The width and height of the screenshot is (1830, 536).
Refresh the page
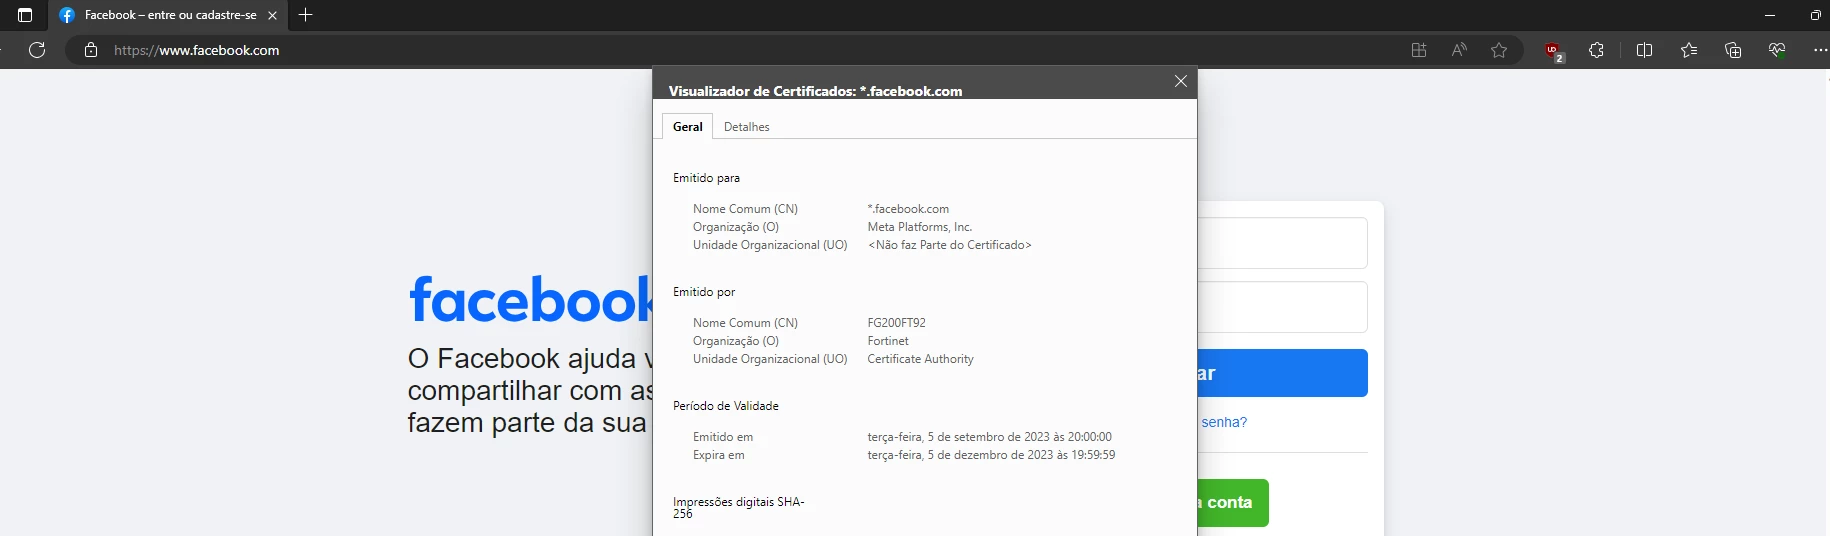[x=37, y=50]
